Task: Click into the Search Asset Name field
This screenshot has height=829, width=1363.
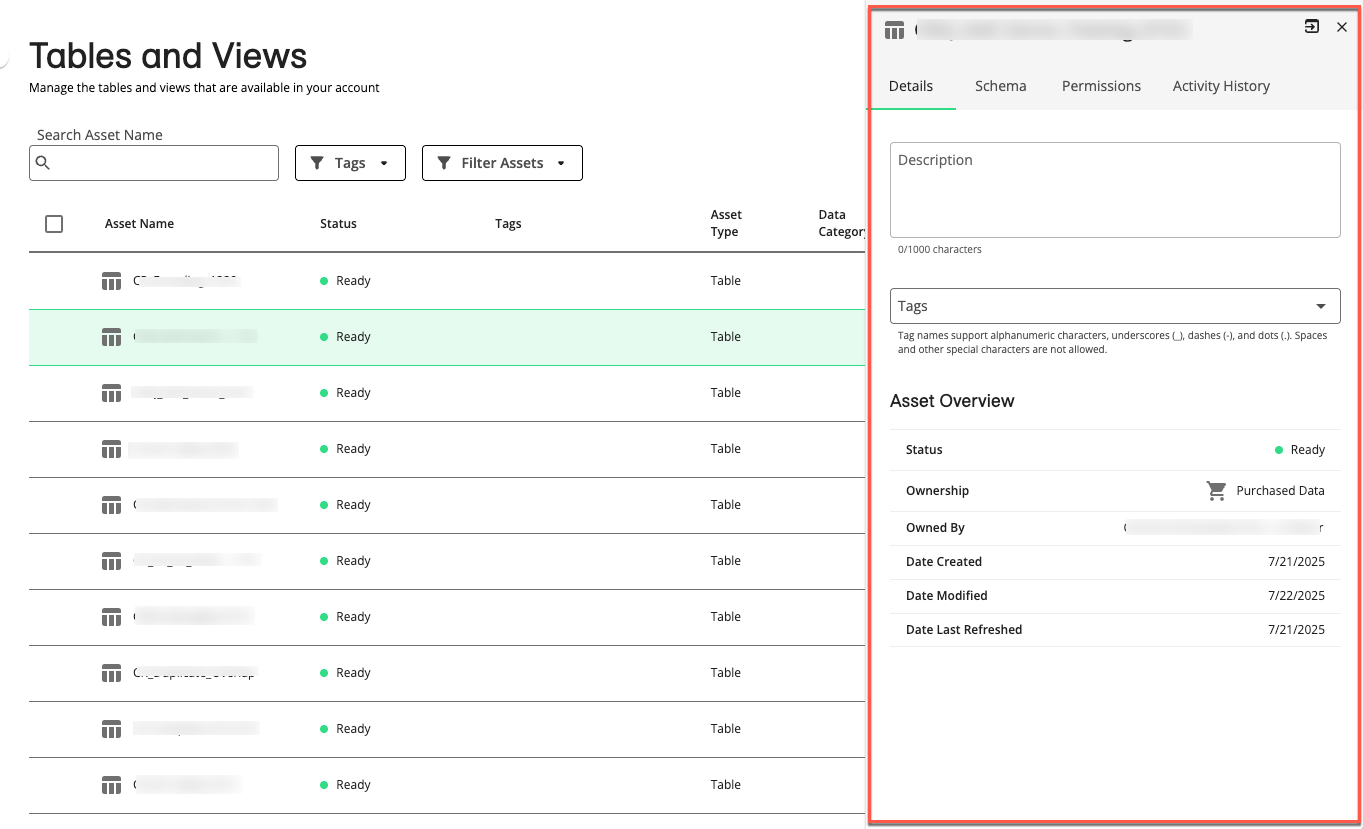Action: pos(154,163)
